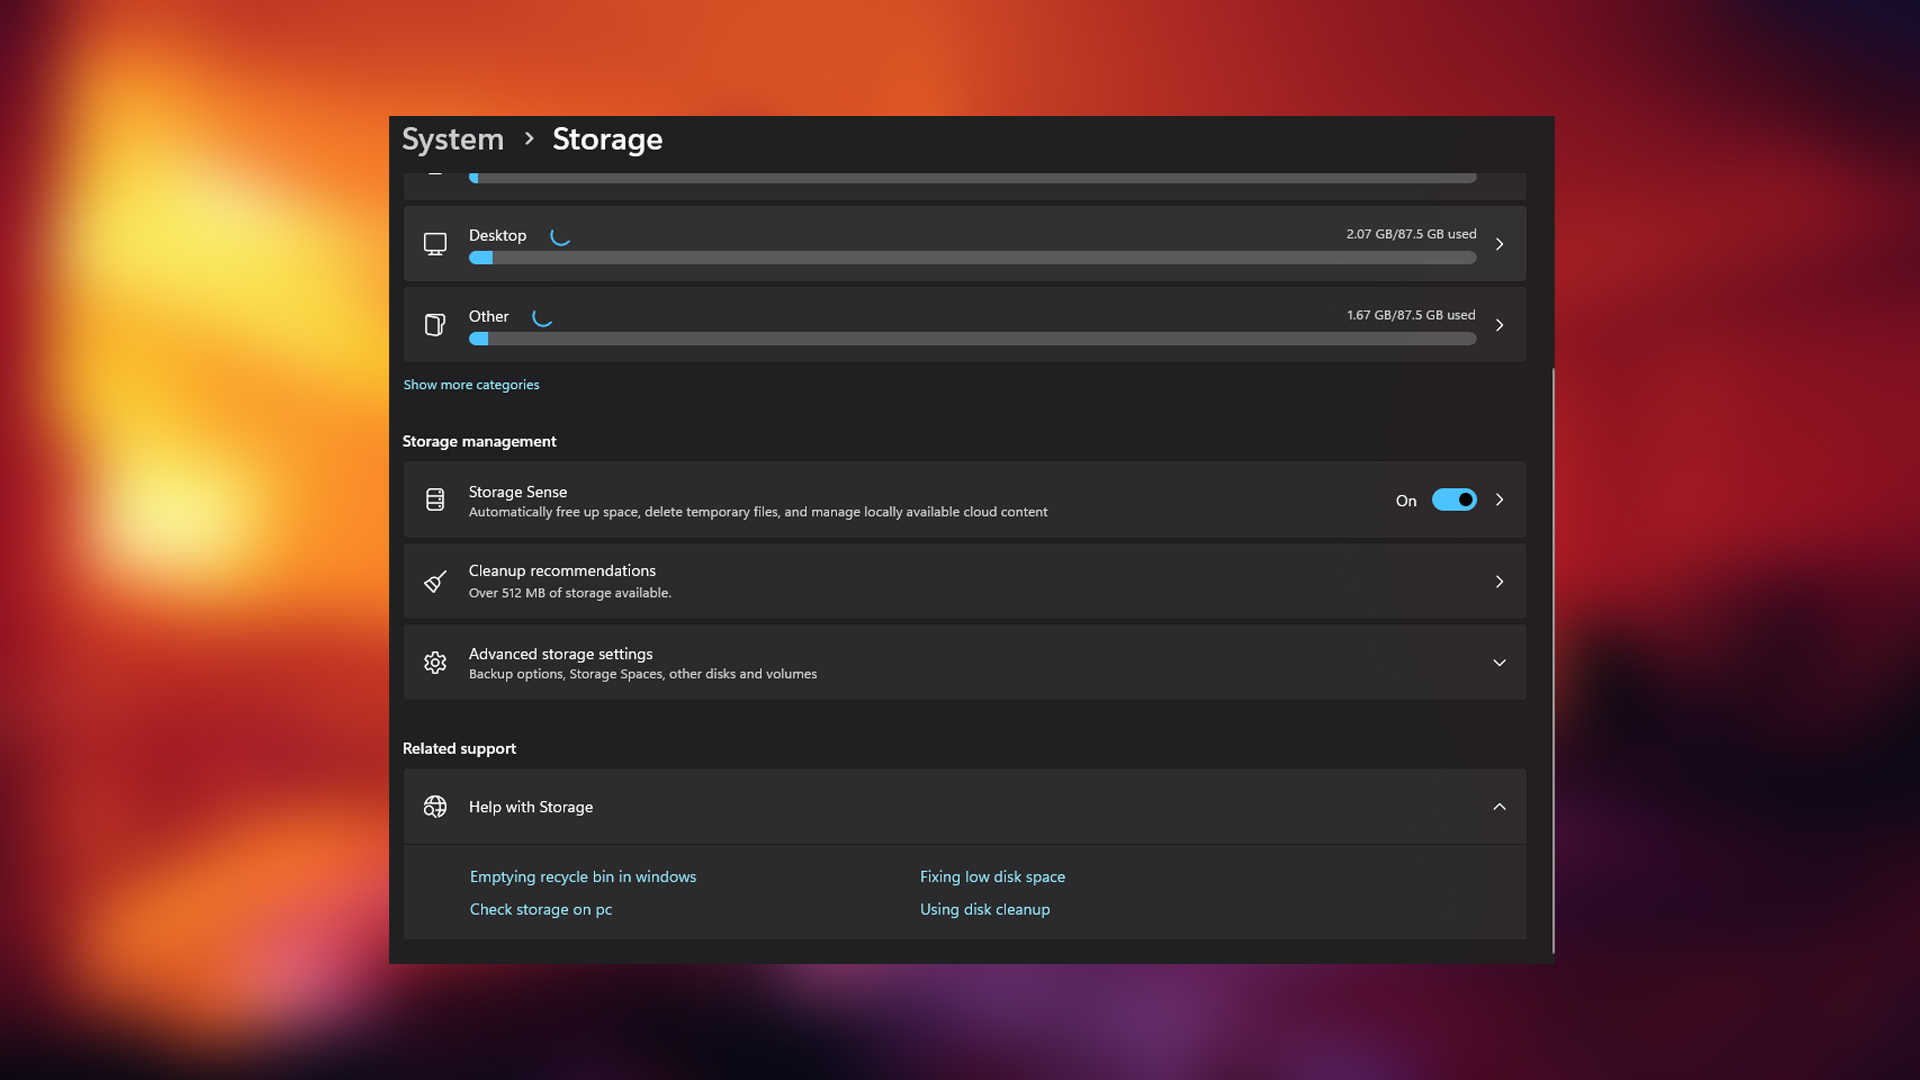Click the Storage Sense drive icon
This screenshot has width=1920, height=1080.
435,500
